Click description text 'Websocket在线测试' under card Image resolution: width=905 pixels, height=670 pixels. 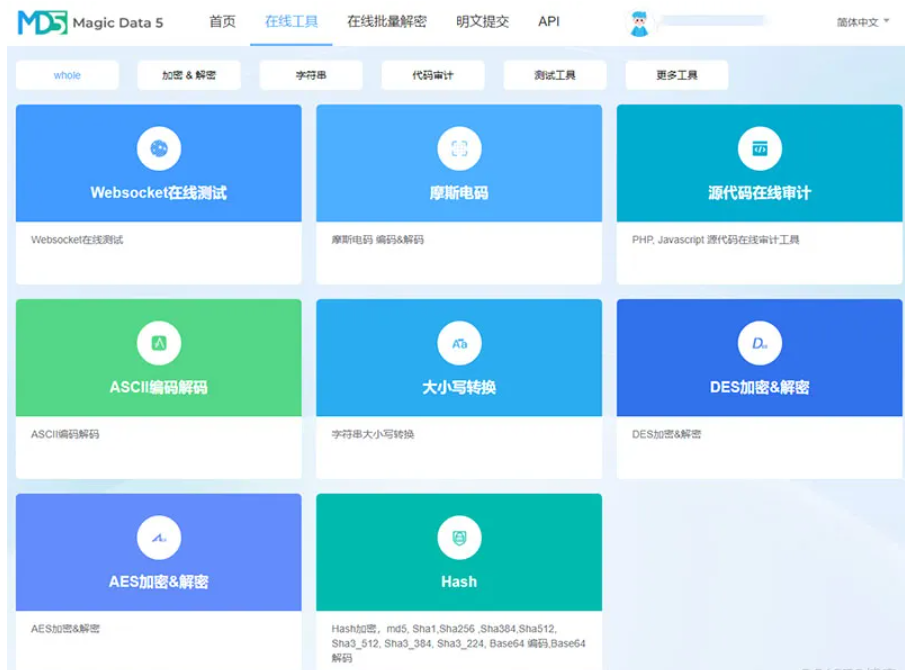coord(77,239)
